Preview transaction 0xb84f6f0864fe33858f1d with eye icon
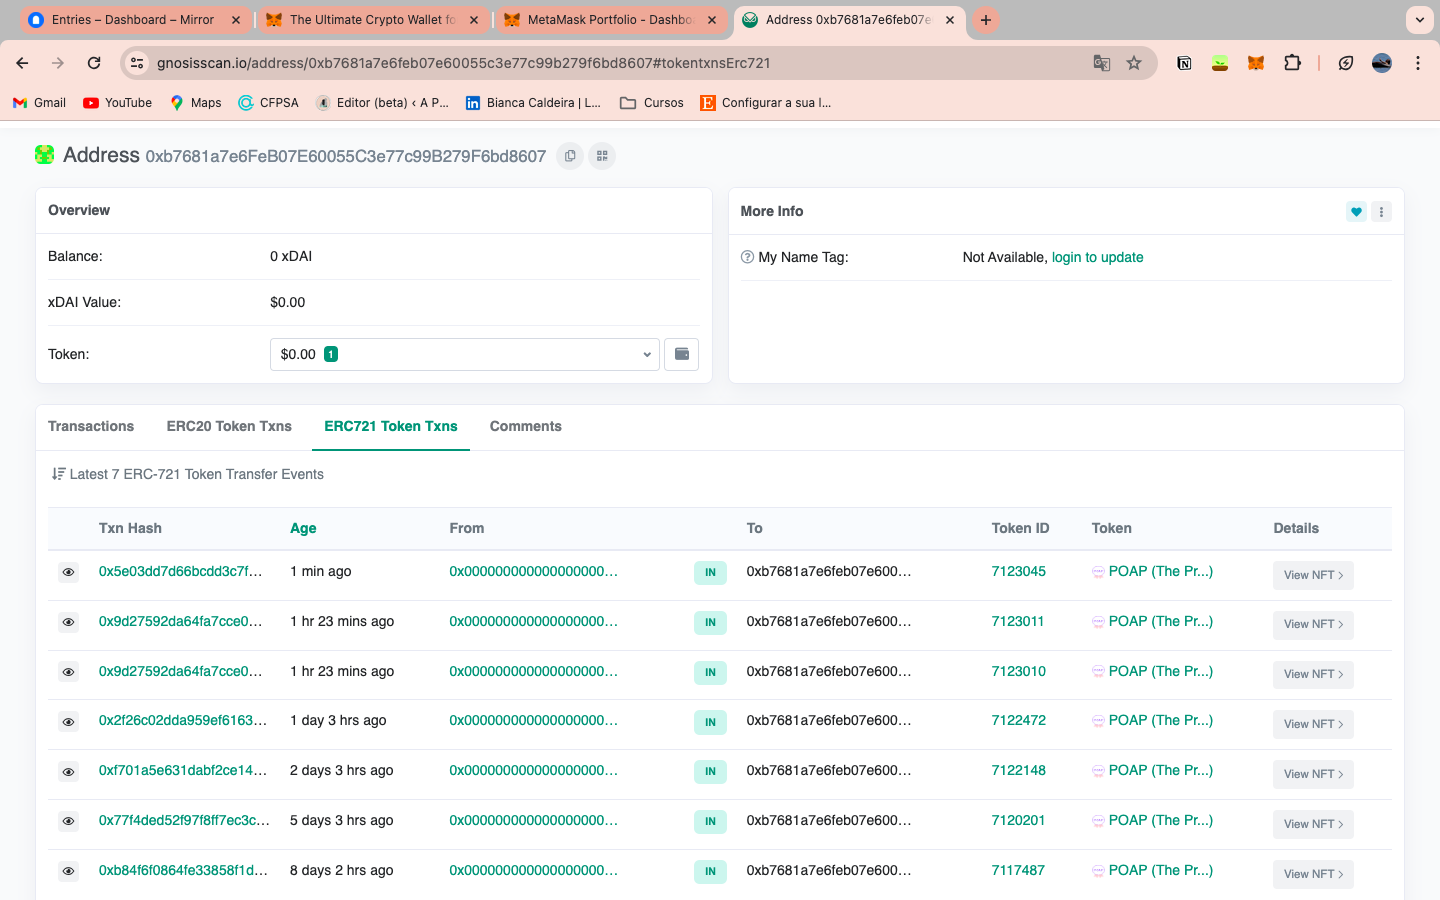 tap(68, 871)
